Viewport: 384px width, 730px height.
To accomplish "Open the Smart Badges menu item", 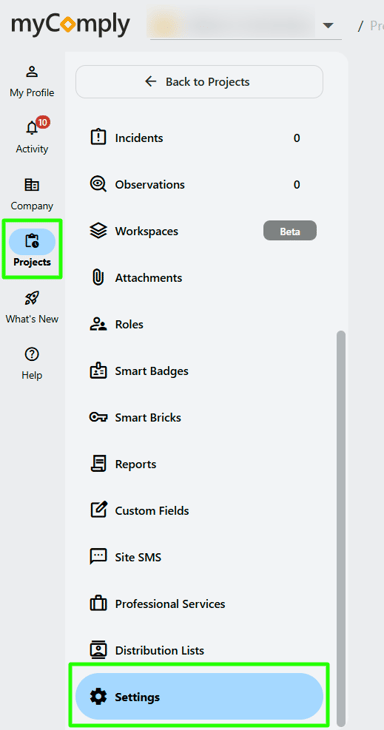I will [199, 371].
